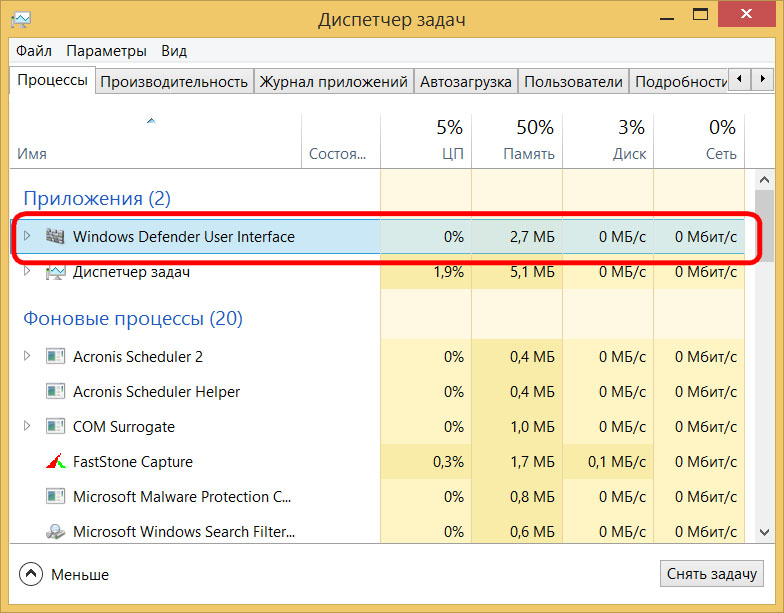784x613 pixels.
Task: Expand the Диспетчер задач process row
Action: 27,271
